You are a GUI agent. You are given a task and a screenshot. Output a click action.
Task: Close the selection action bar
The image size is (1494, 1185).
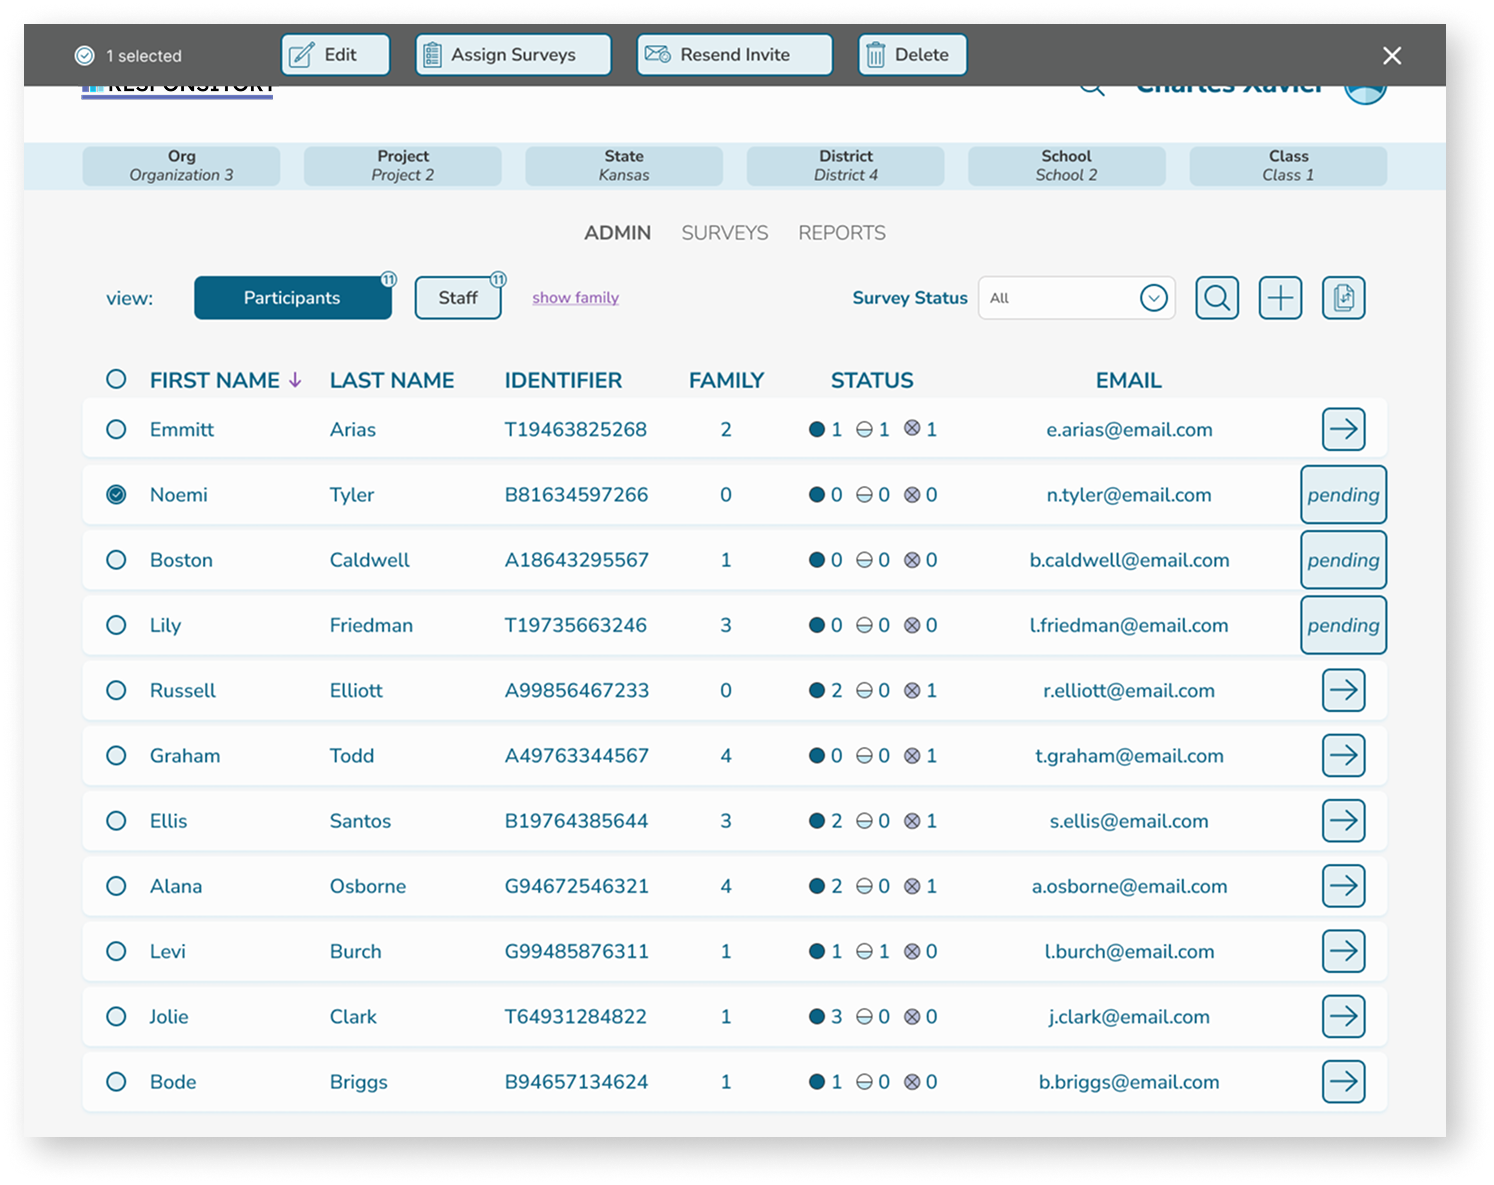pos(1391,56)
